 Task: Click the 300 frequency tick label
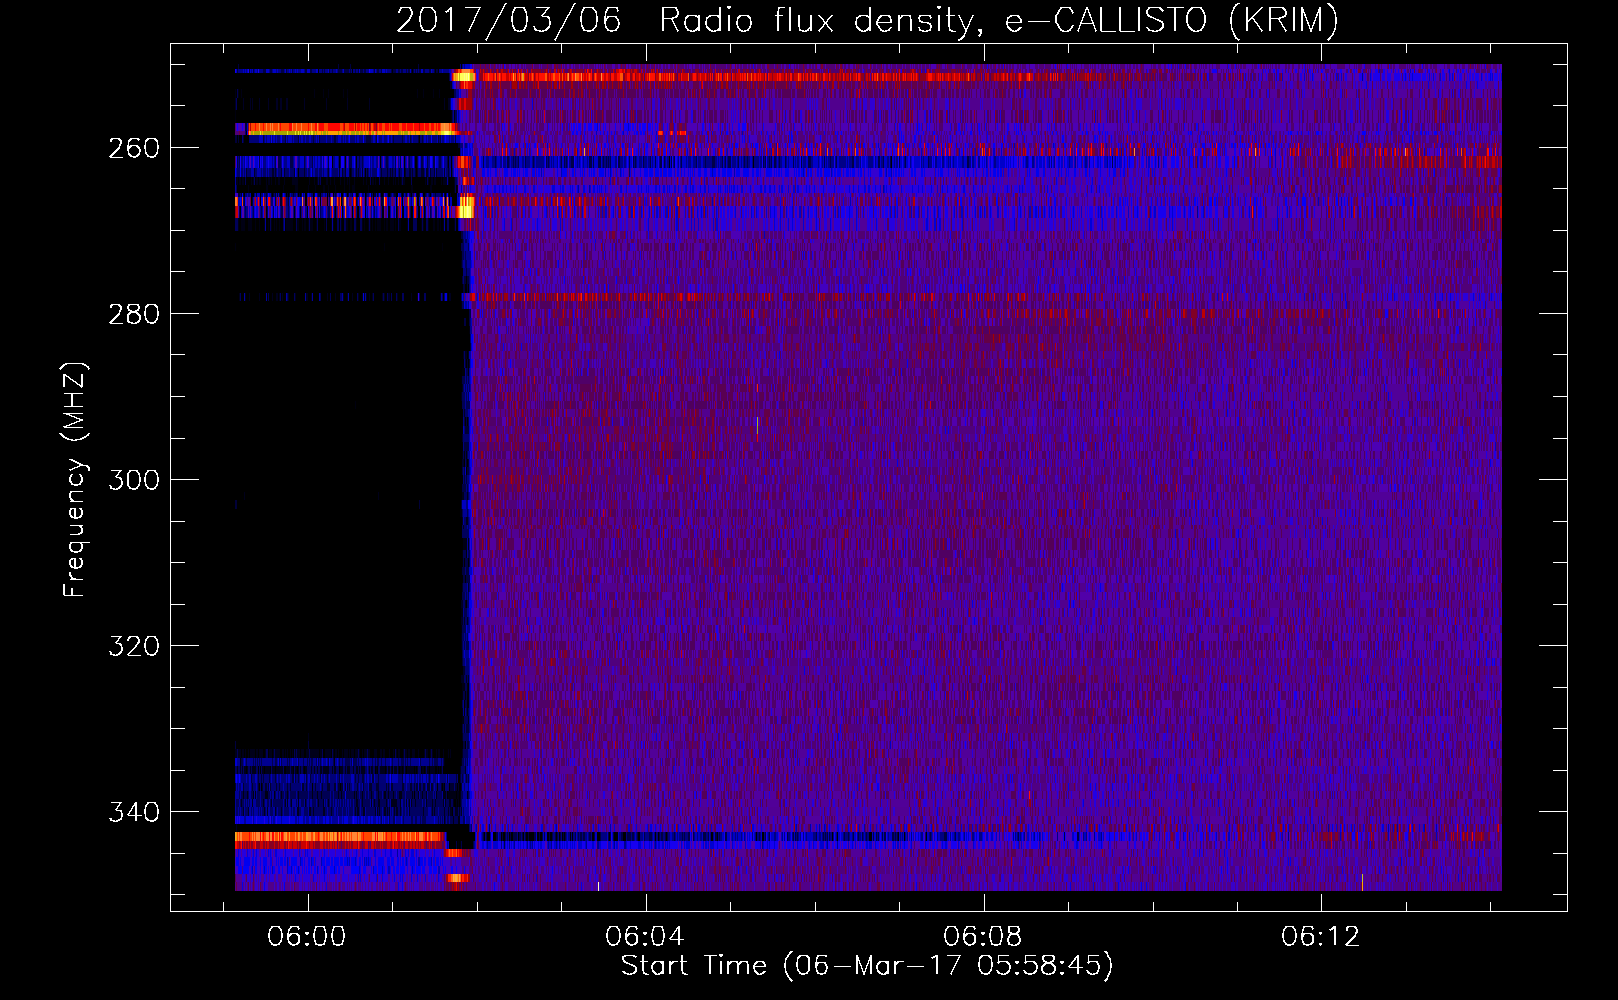click(134, 480)
